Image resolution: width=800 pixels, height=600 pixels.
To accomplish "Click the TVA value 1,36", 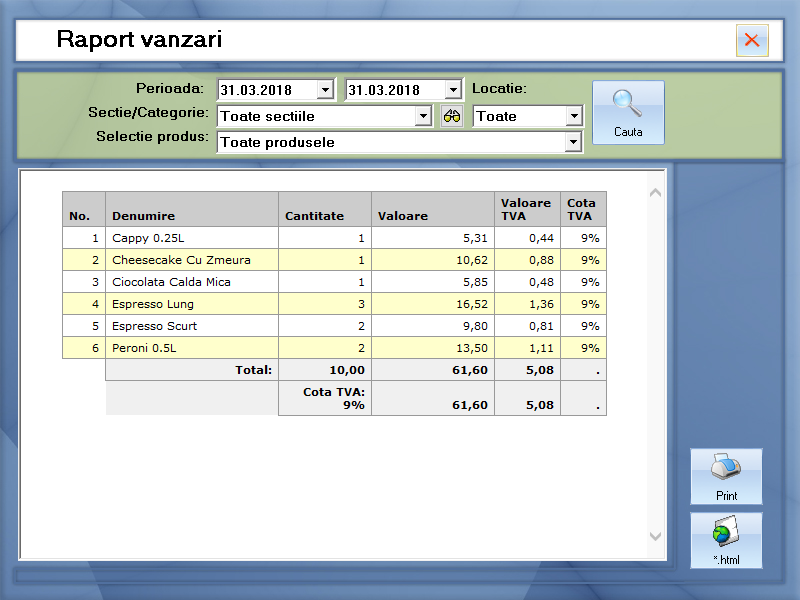I will coord(541,304).
